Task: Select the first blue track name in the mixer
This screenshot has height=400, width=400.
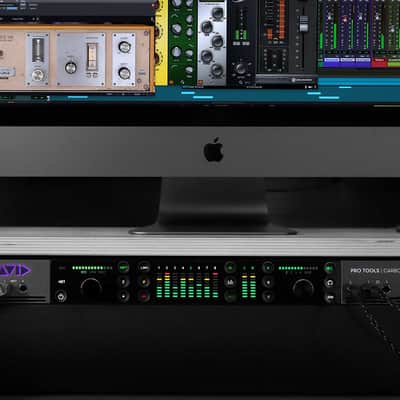Action: pyautogui.click(x=331, y=60)
